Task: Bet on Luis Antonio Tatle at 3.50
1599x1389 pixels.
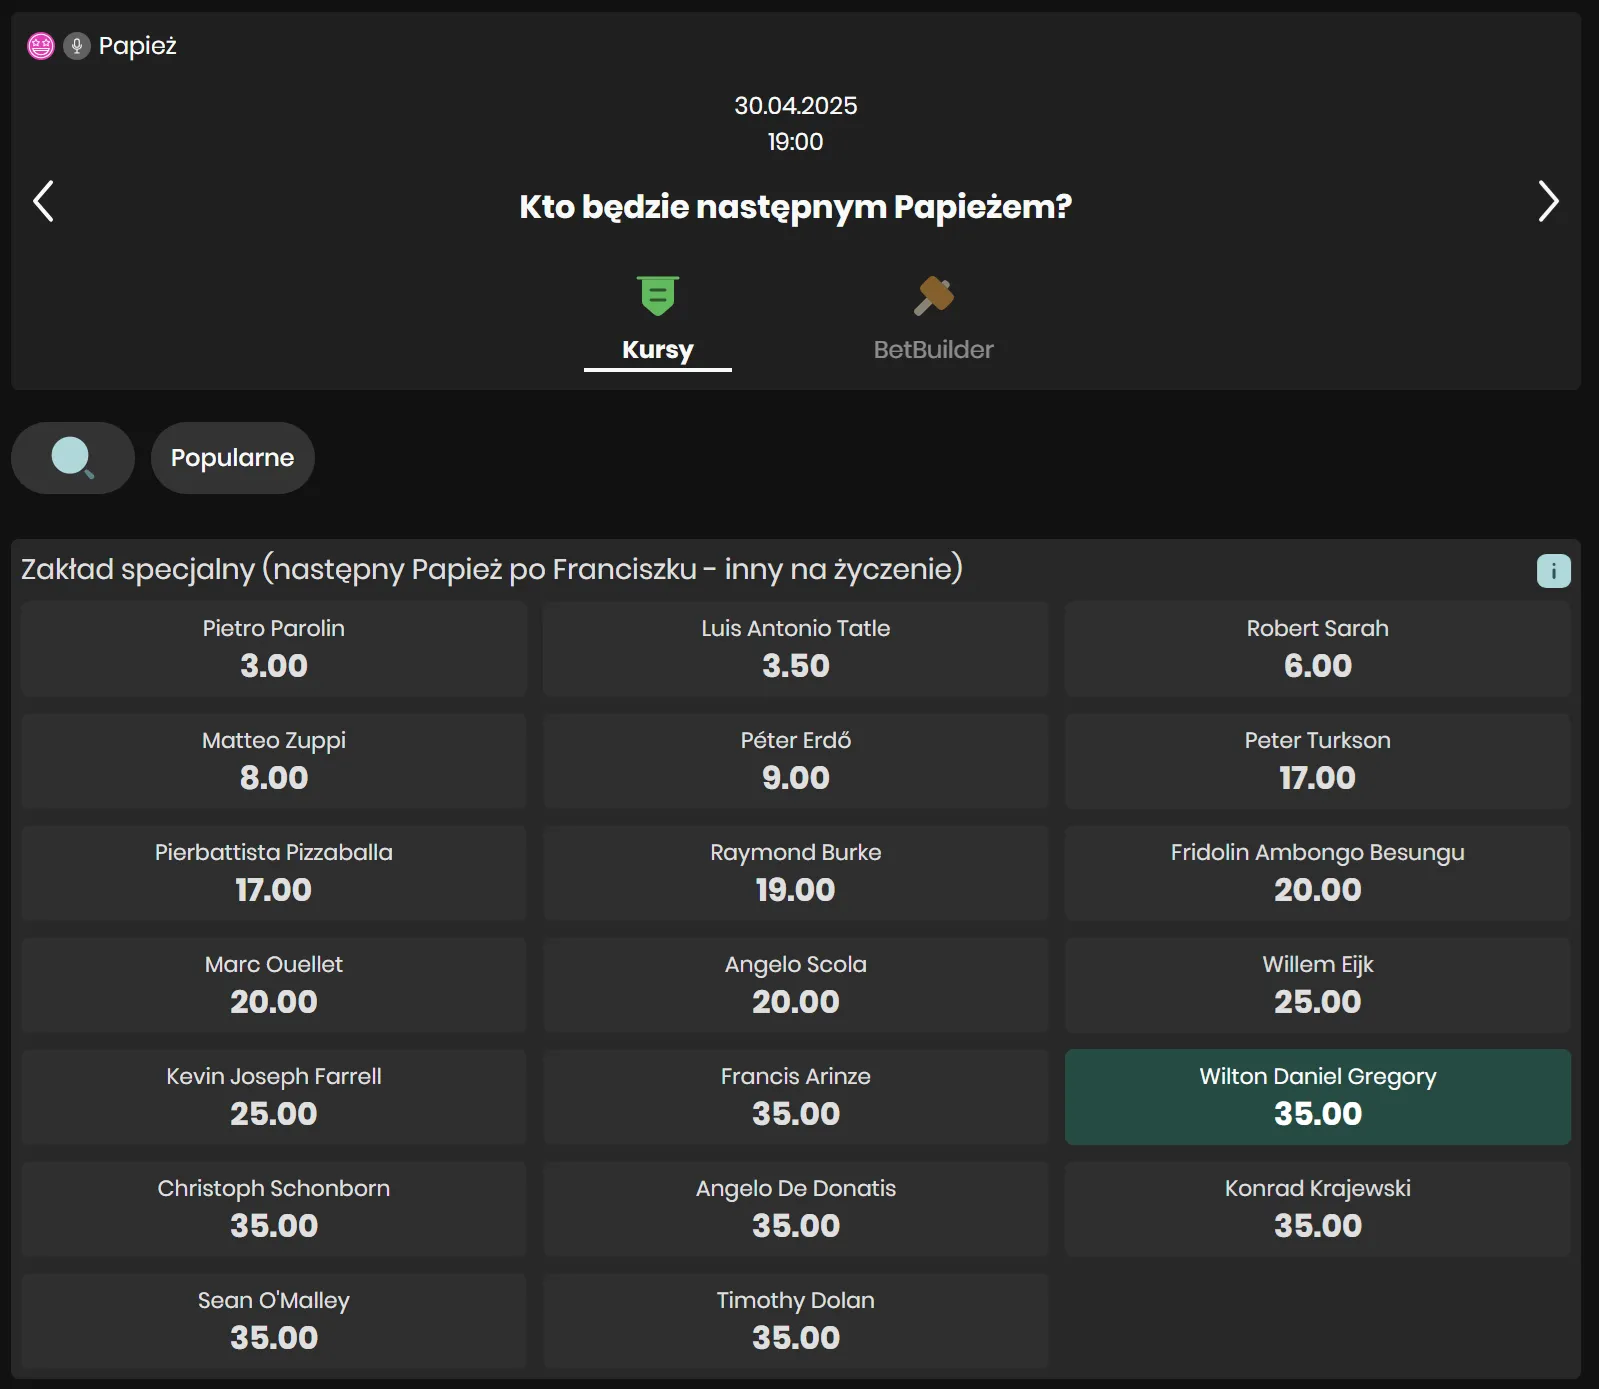Action: point(796,649)
